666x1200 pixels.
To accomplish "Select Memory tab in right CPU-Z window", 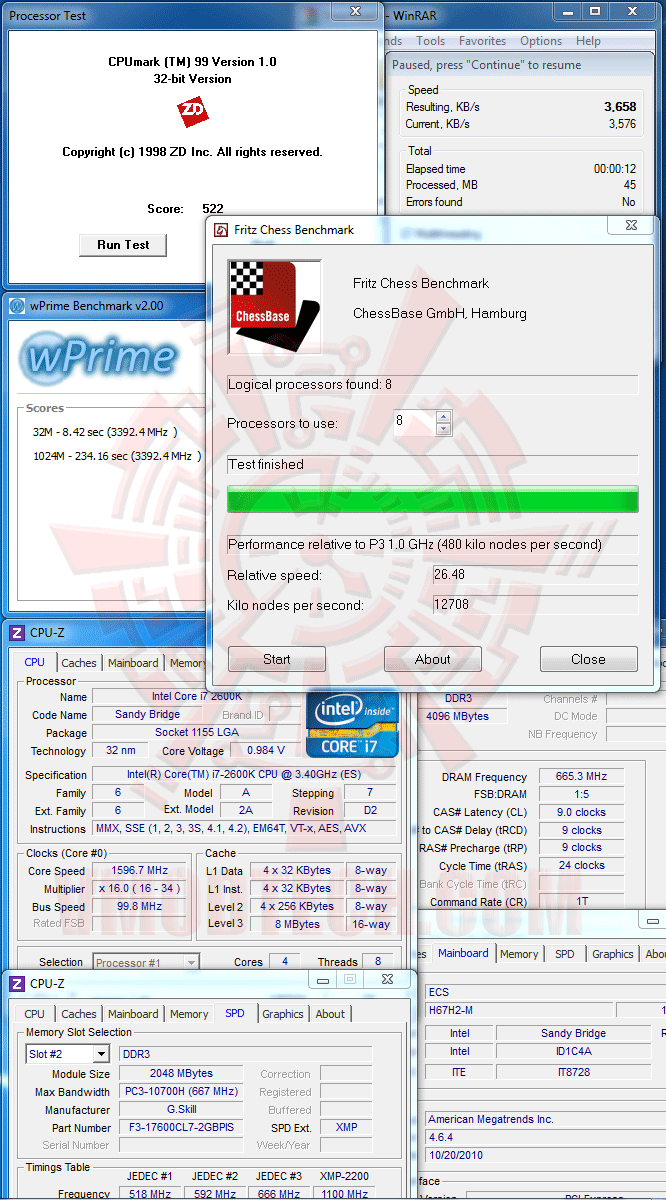I will (x=519, y=954).
